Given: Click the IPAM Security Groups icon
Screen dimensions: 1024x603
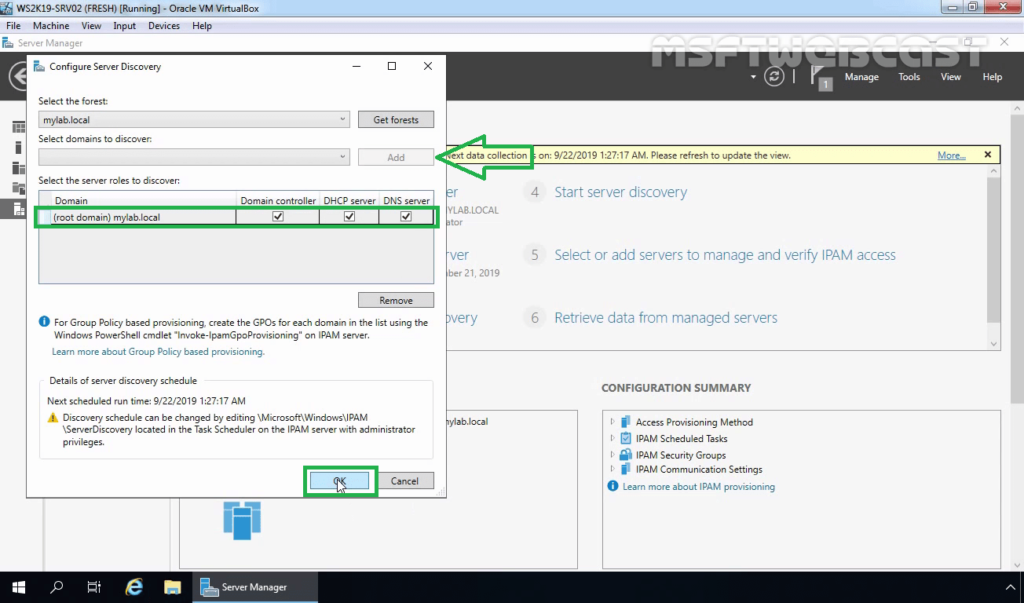Looking at the screenshot, I should click(626, 455).
